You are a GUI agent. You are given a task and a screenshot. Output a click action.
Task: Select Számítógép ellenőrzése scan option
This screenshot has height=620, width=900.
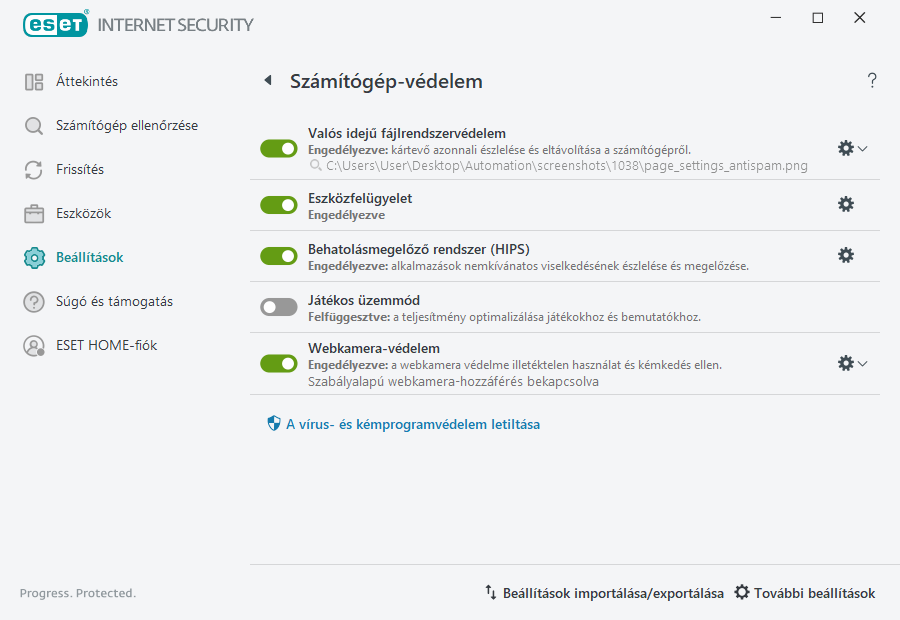(x=115, y=127)
